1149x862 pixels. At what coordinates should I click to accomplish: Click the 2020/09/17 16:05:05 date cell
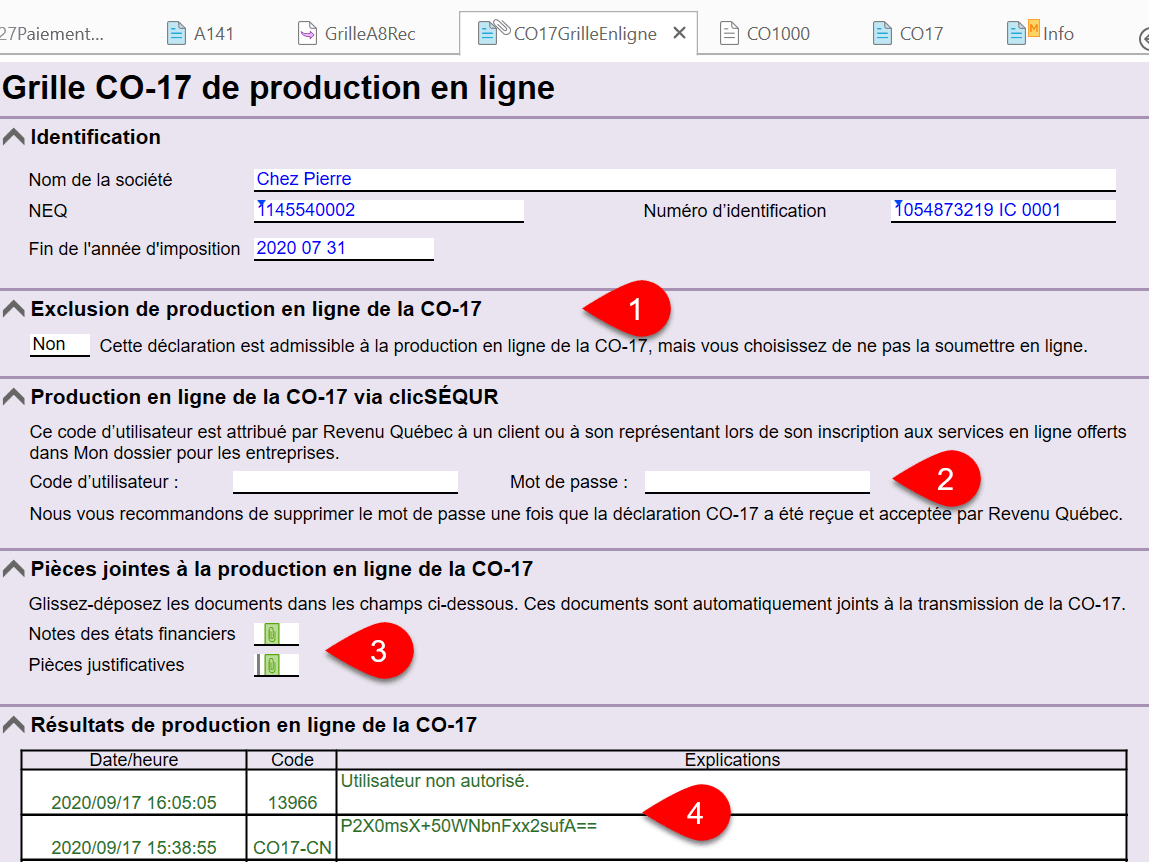click(x=134, y=792)
